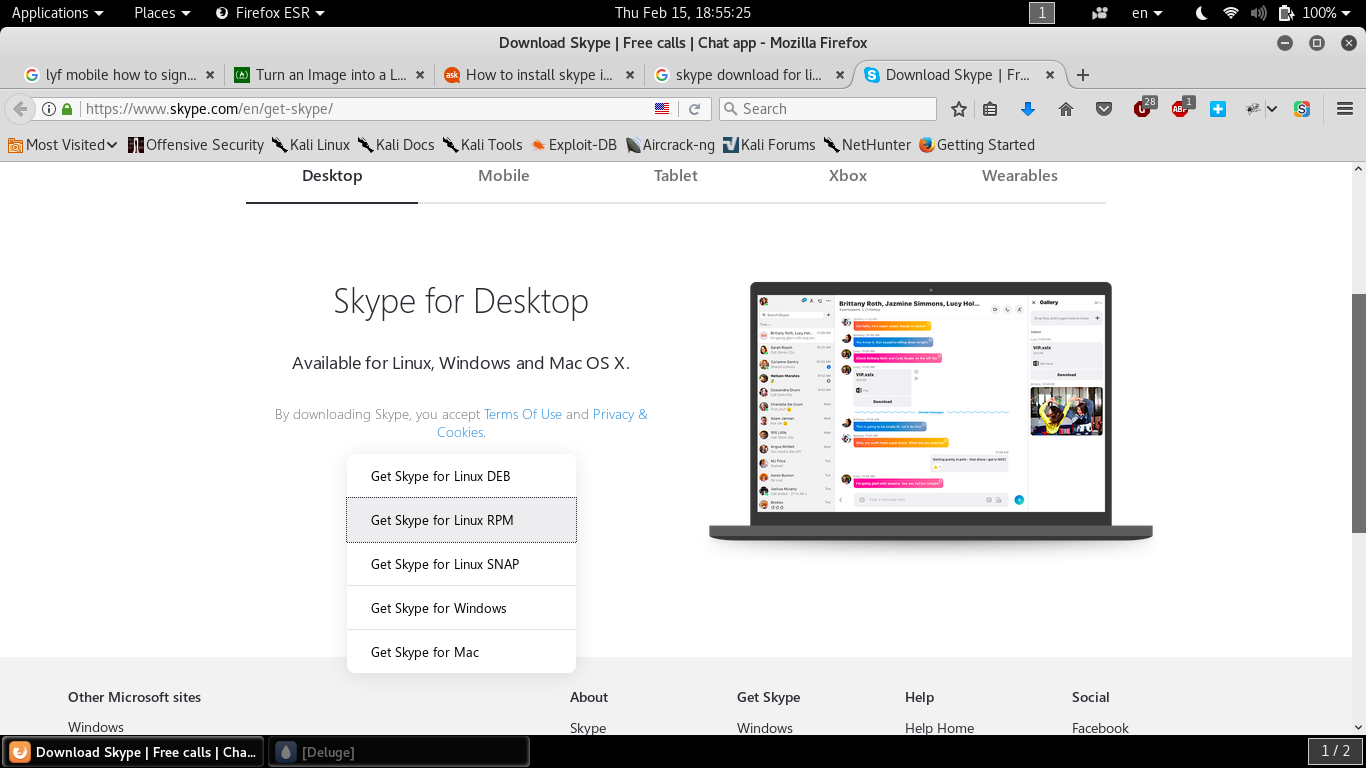
Task: Click the blue plus extension icon
Action: pyautogui.click(x=1218, y=109)
